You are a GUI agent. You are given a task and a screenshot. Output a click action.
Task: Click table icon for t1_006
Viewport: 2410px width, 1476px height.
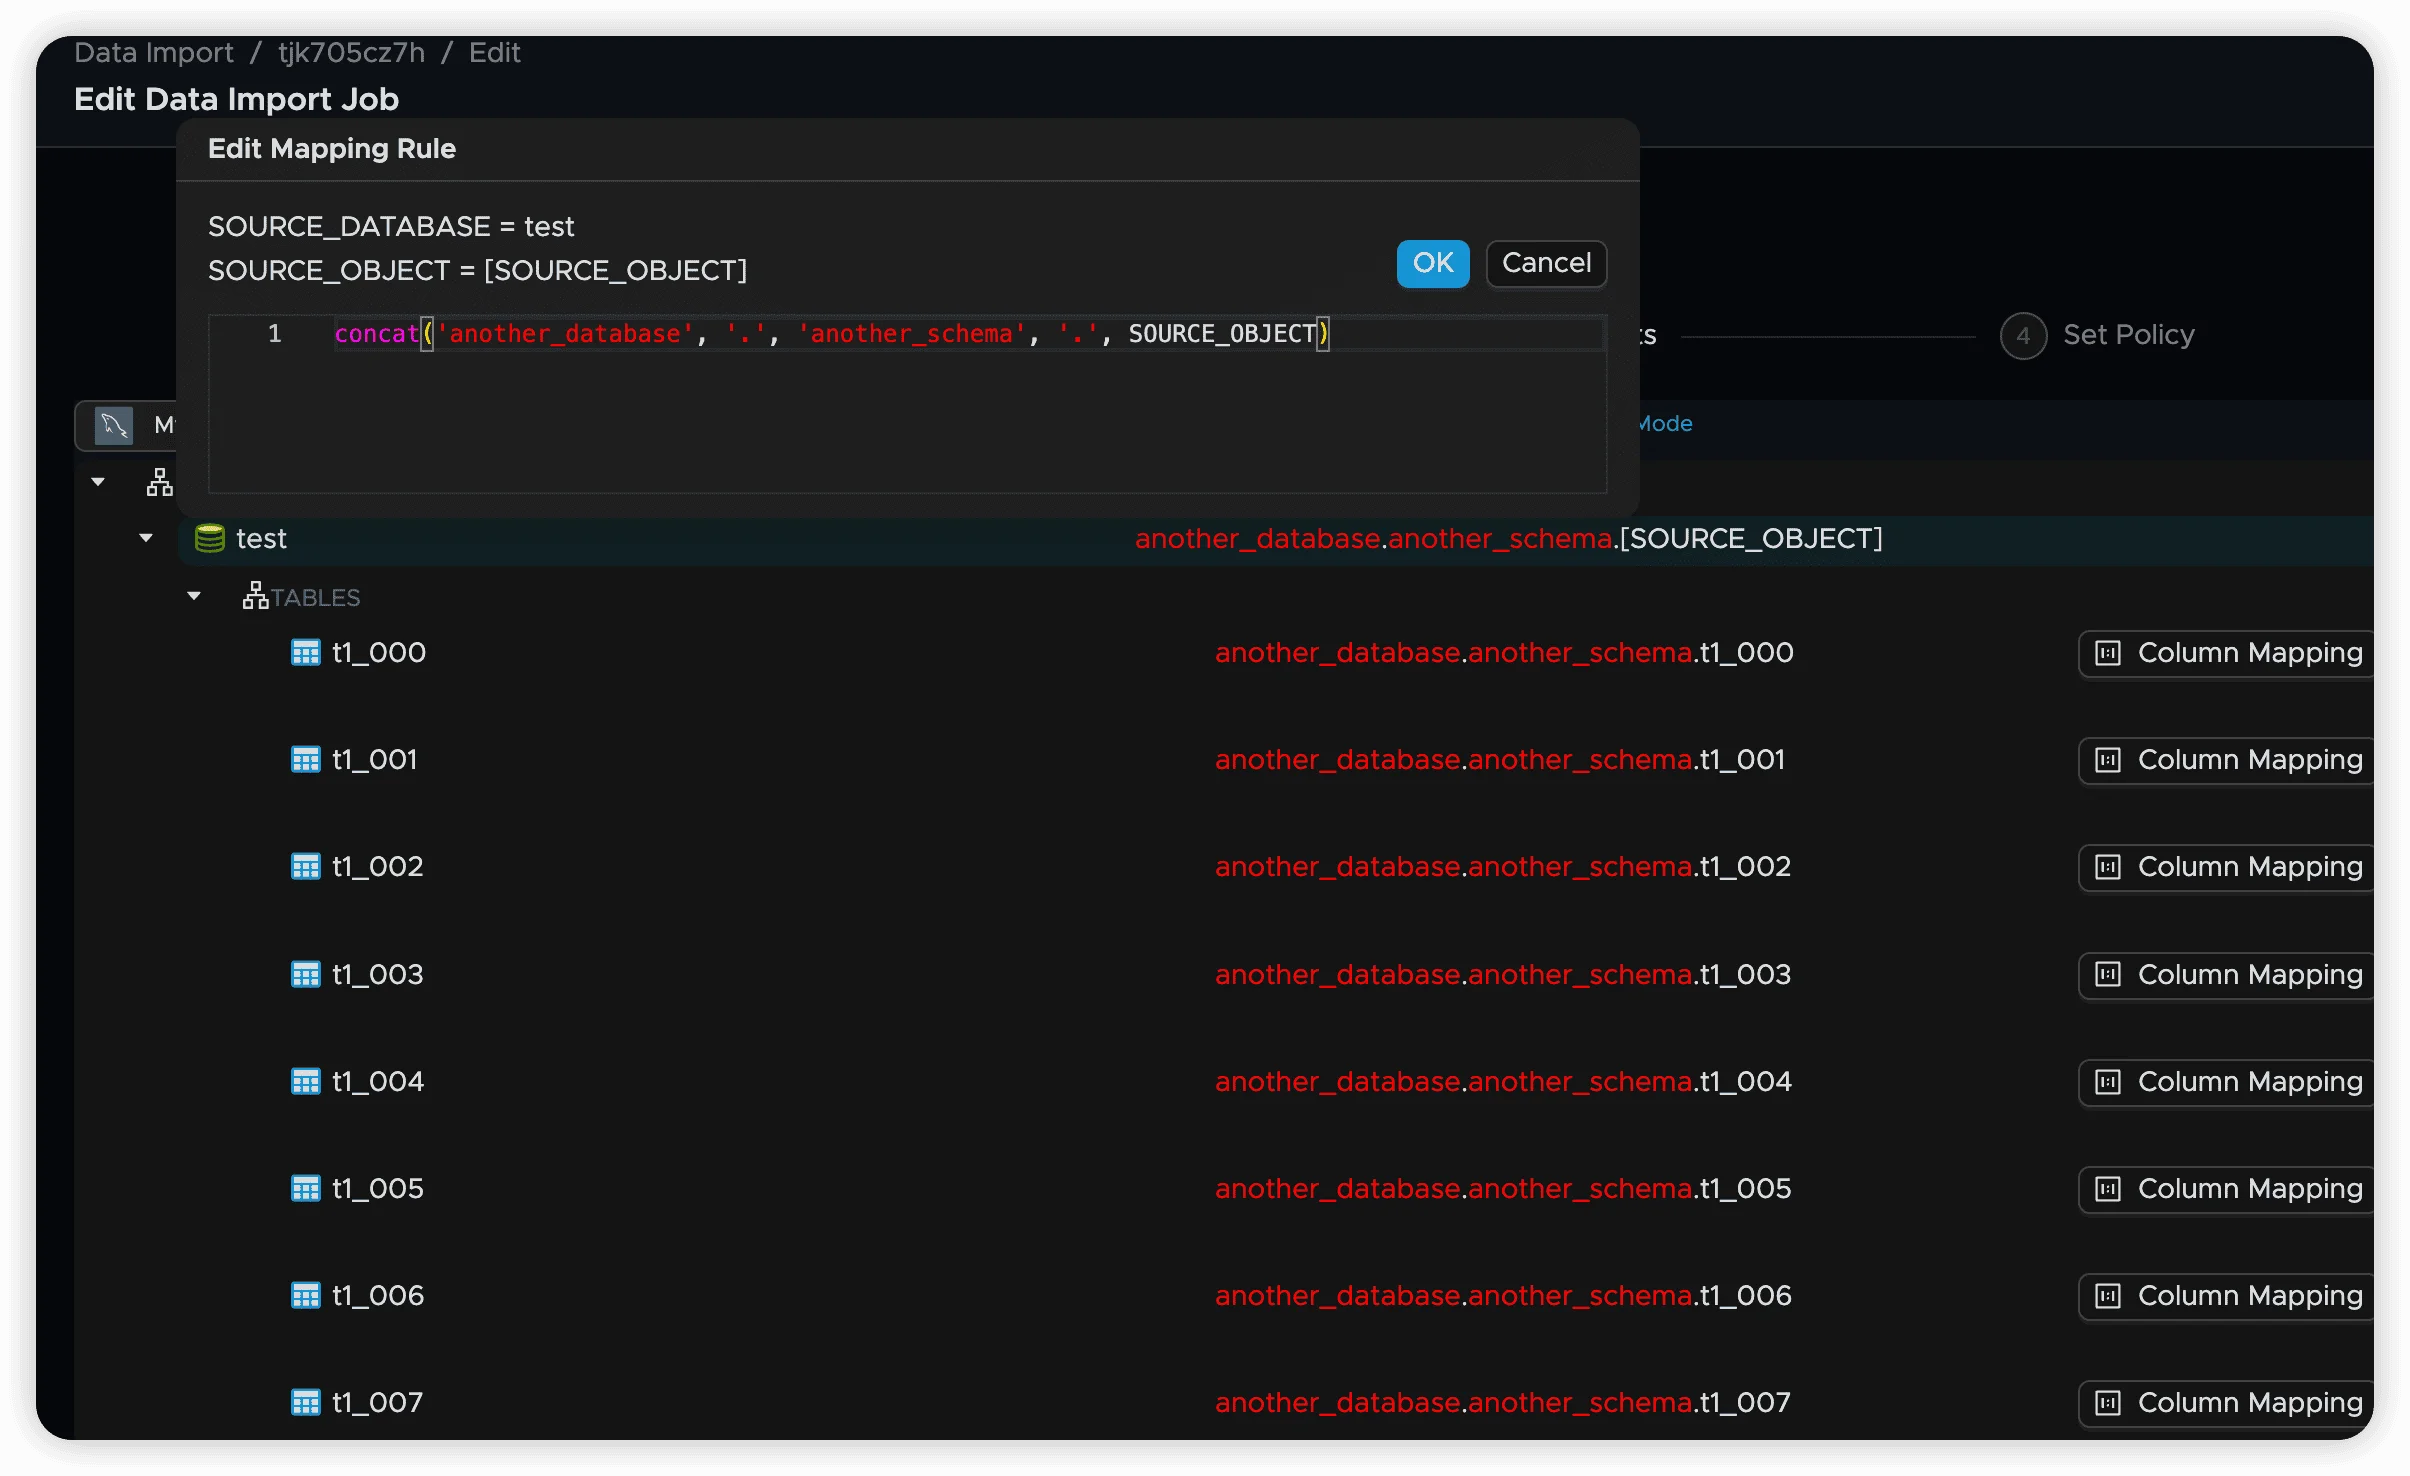pos(305,1296)
